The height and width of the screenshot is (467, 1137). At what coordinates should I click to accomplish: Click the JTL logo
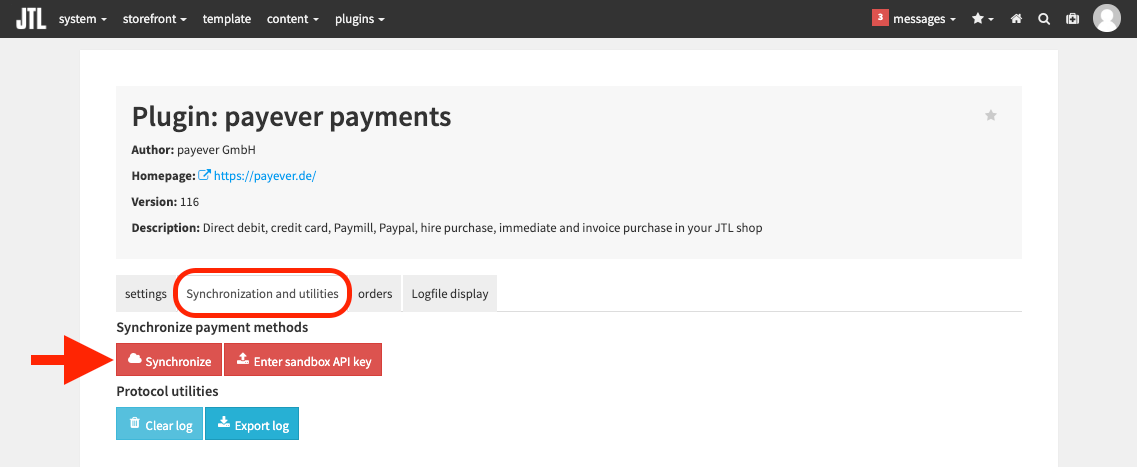point(31,19)
